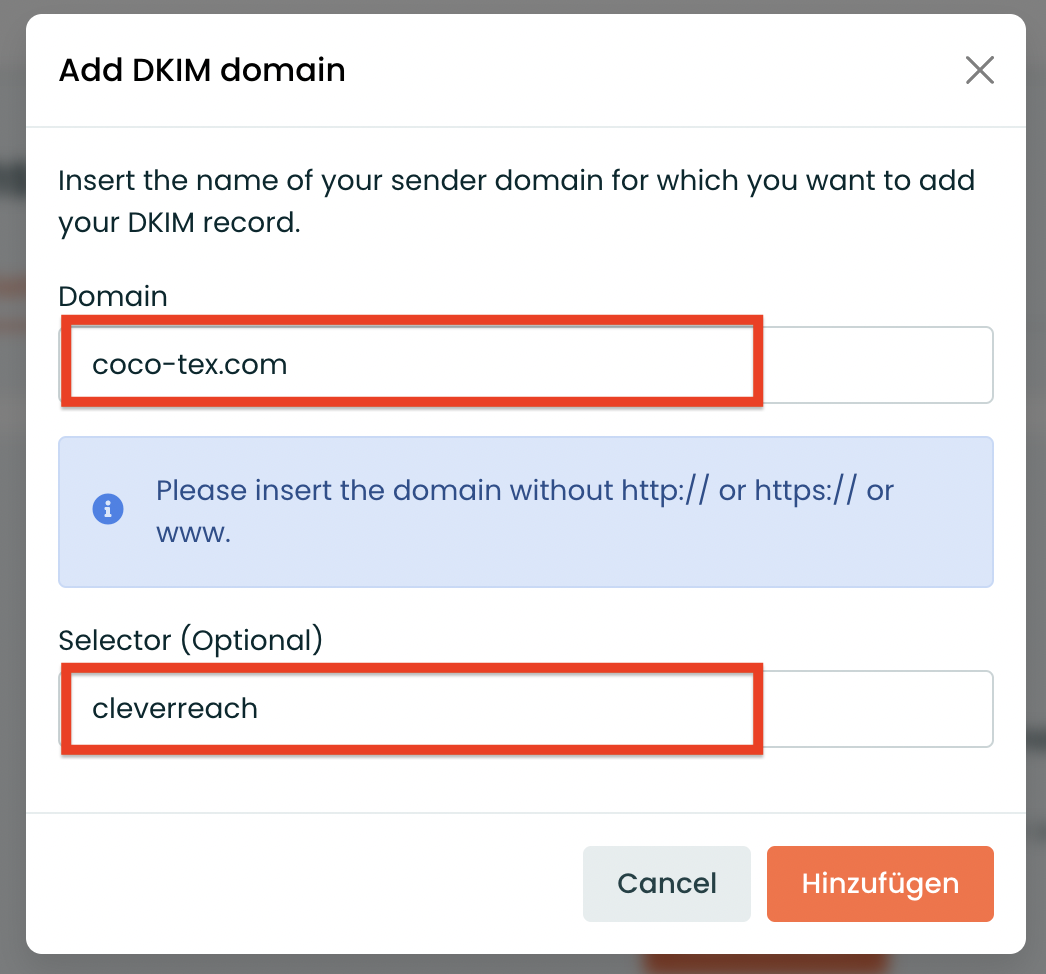This screenshot has height=974, width=1046.
Task: Click the Selector (Optional) label
Action: tap(190, 640)
